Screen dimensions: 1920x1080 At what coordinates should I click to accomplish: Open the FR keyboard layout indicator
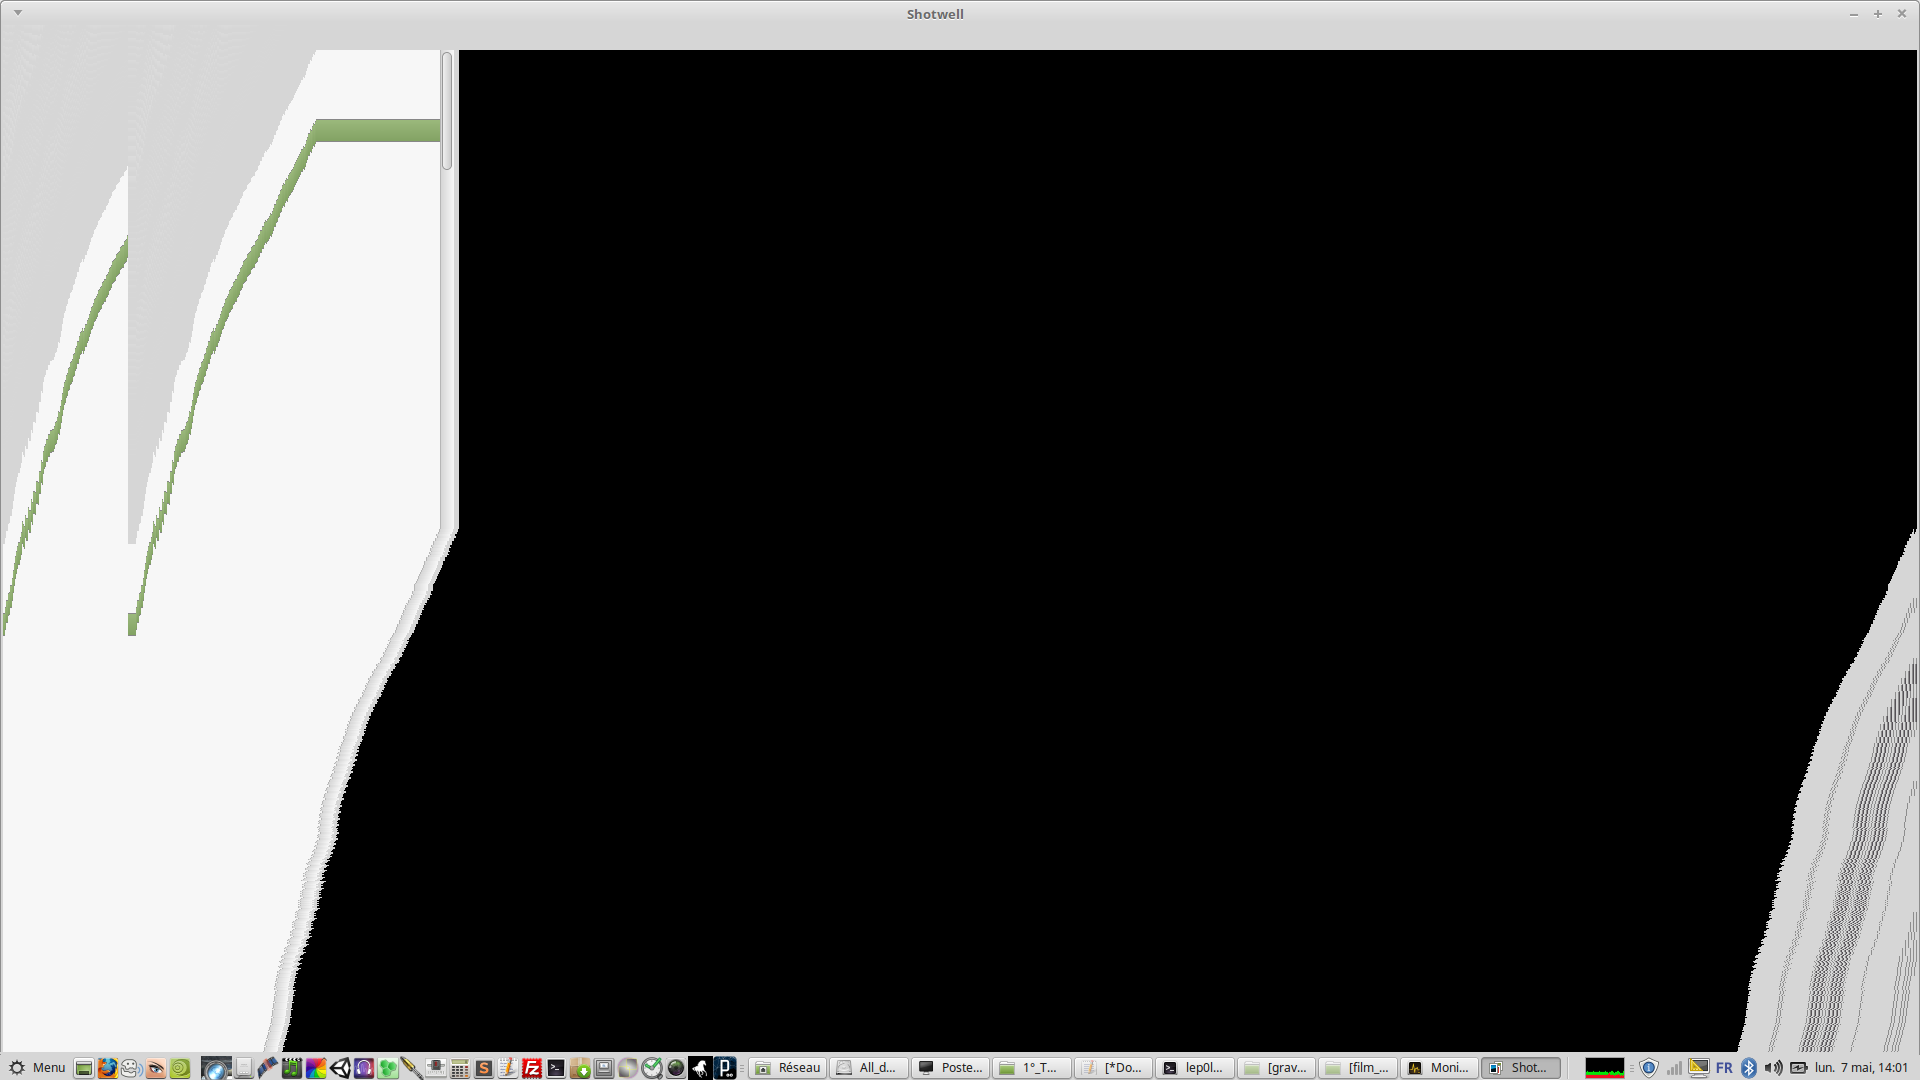1724,1068
